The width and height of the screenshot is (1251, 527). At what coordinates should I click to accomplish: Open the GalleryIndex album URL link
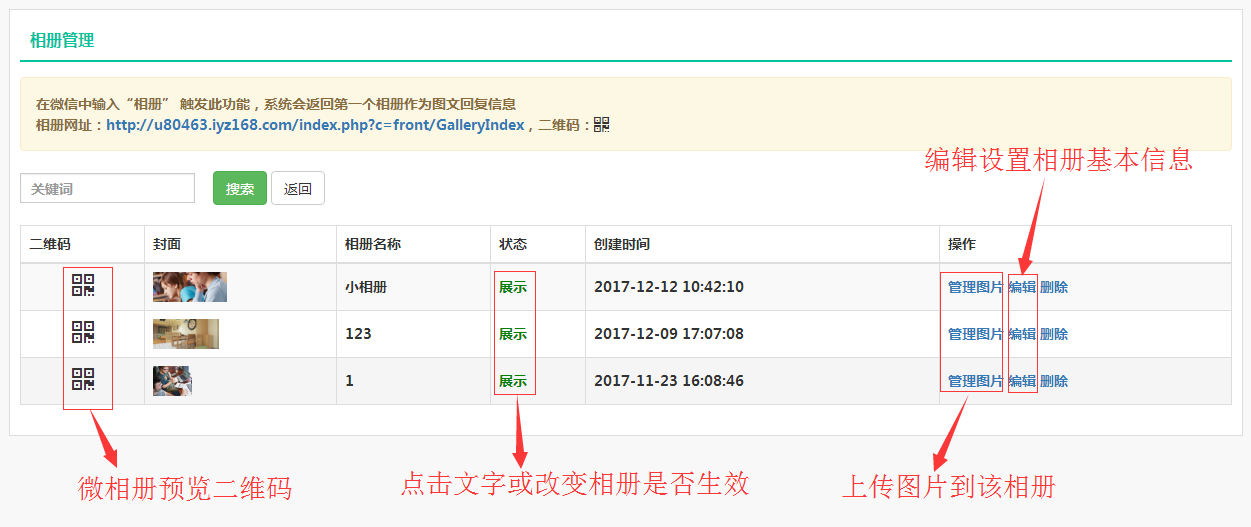[315, 125]
